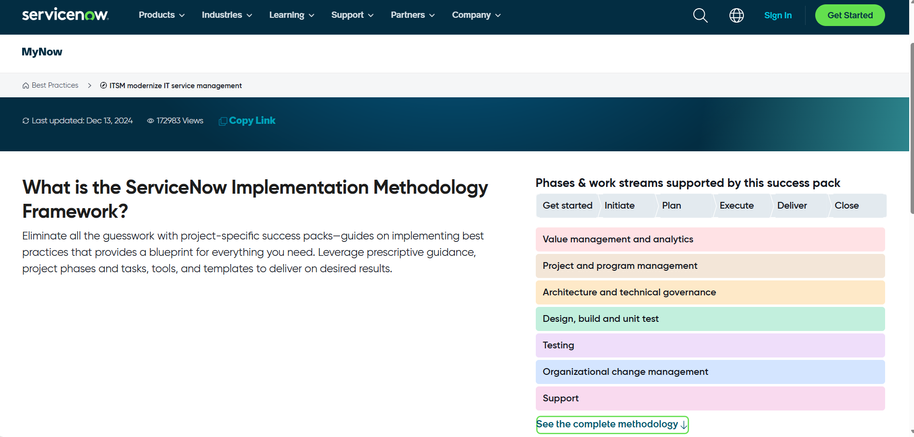Expand the Products dropdown menu
914x437 pixels.
[161, 15]
